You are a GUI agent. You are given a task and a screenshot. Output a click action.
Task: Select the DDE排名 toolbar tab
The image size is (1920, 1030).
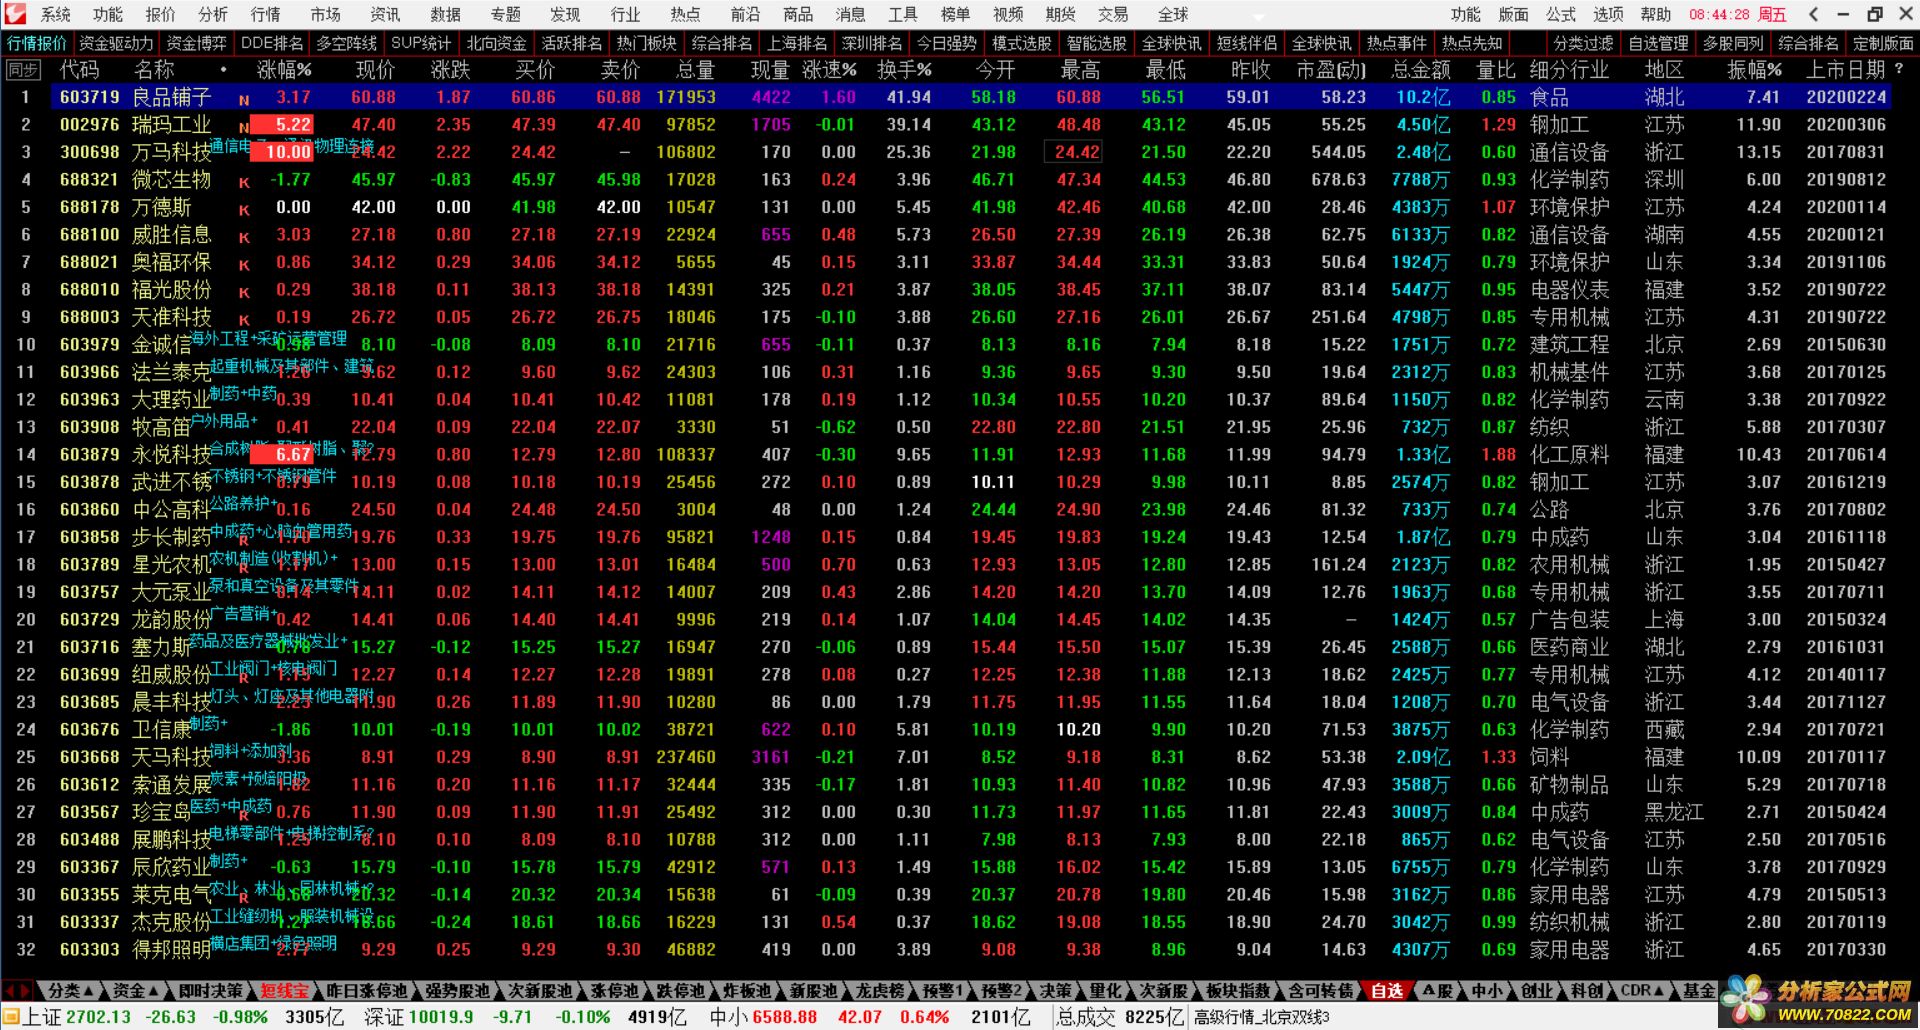pyautogui.click(x=272, y=43)
